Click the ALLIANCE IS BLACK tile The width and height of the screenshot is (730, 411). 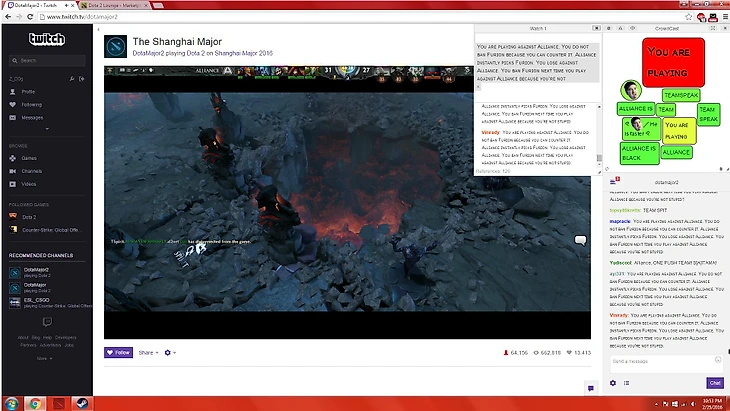coord(640,153)
